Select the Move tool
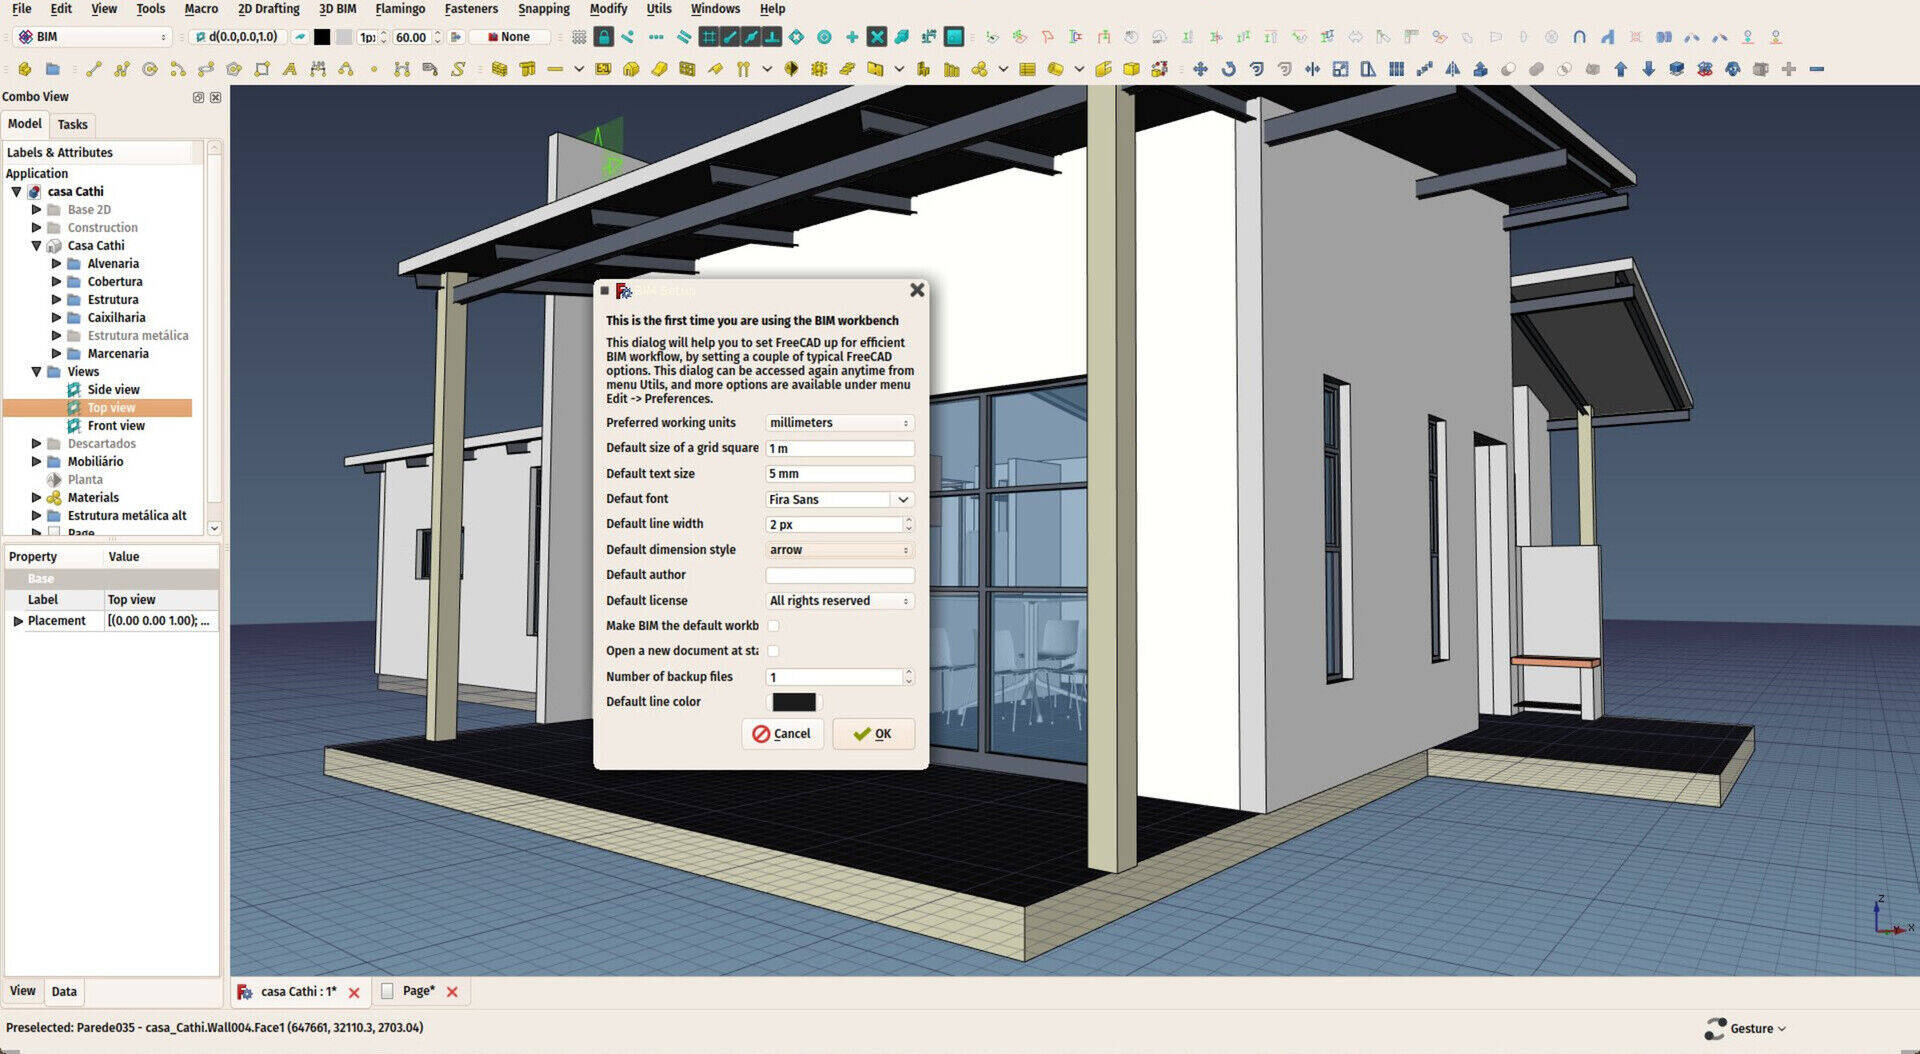This screenshot has width=1920, height=1054. [1200, 69]
